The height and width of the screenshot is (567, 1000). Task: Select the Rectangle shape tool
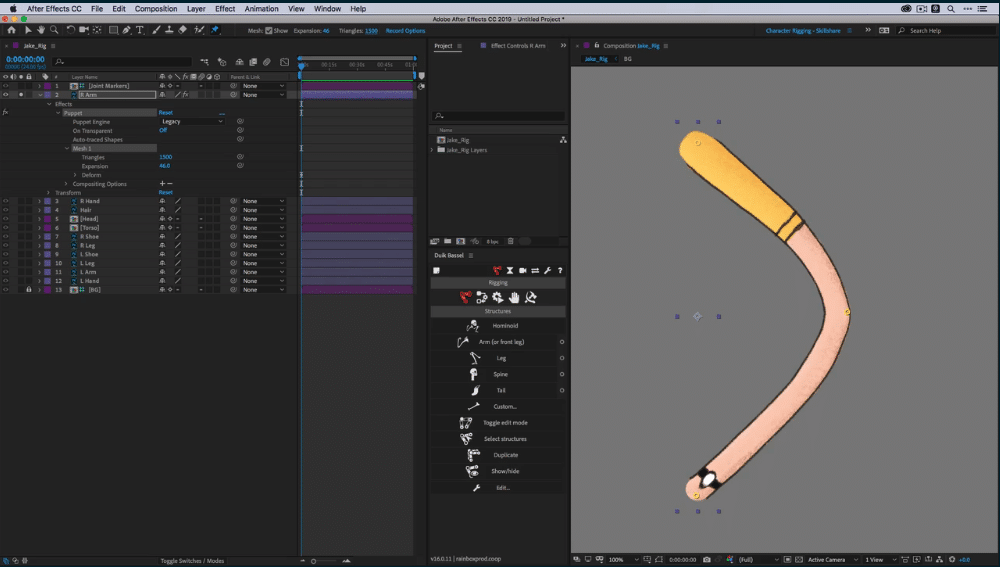tap(114, 30)
